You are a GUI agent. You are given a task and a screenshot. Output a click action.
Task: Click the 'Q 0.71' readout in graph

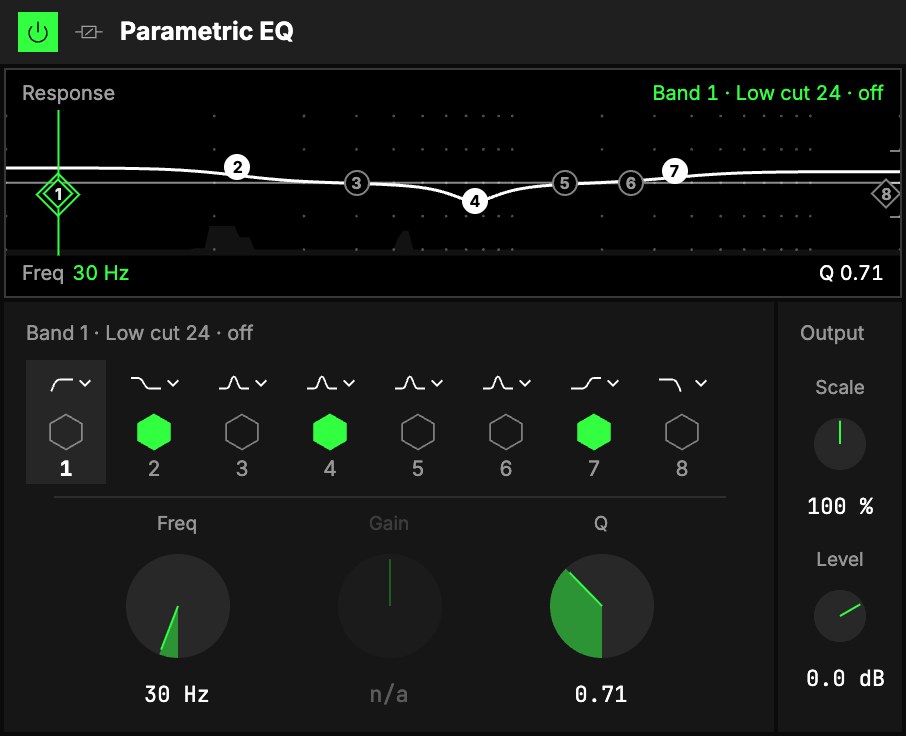point(851,273)
